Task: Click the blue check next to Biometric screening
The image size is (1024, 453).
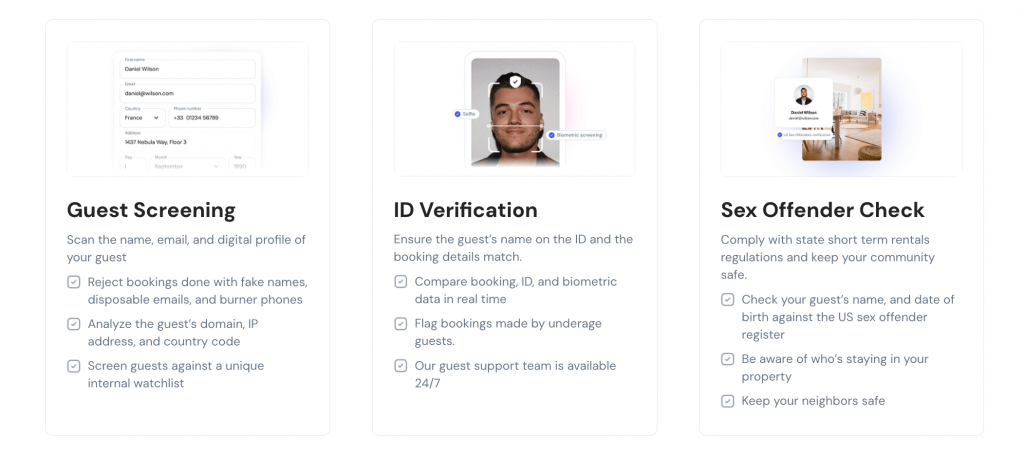Action: [x=551, y=134]
